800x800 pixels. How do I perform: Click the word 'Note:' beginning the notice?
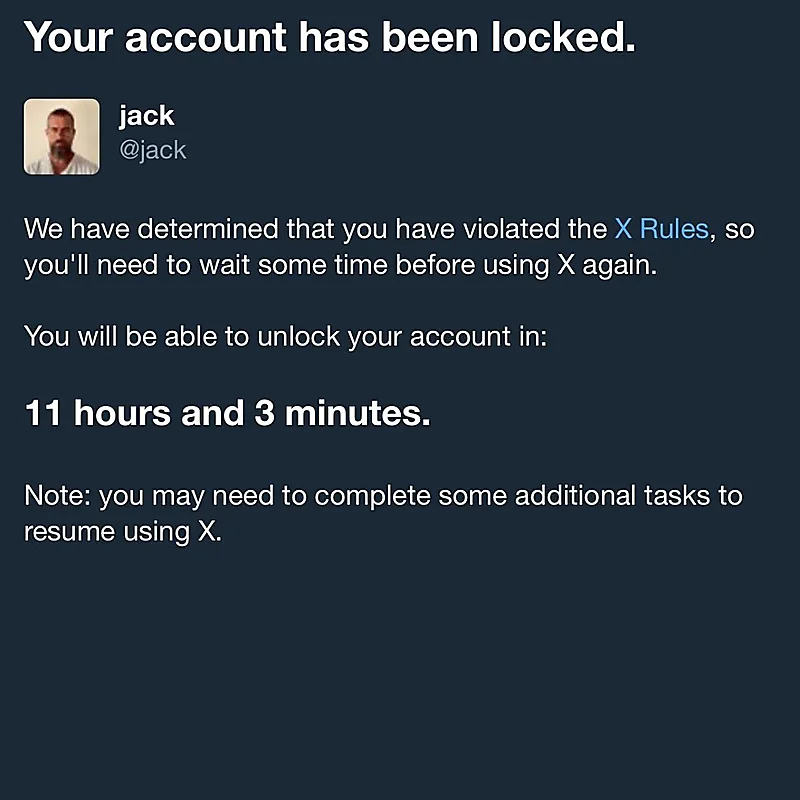[x=57, y=496]
